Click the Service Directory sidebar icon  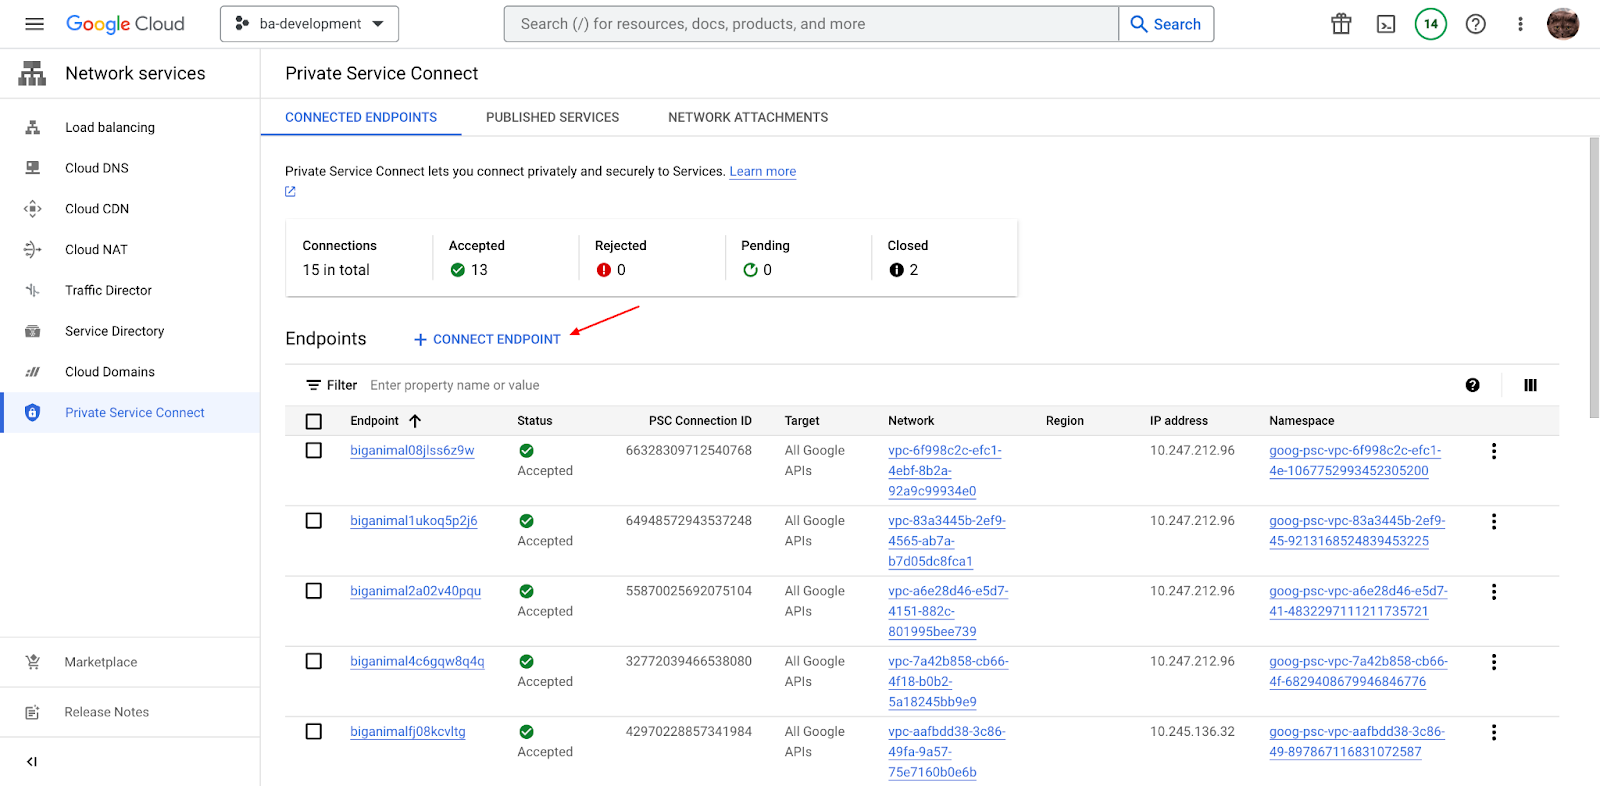32,331
